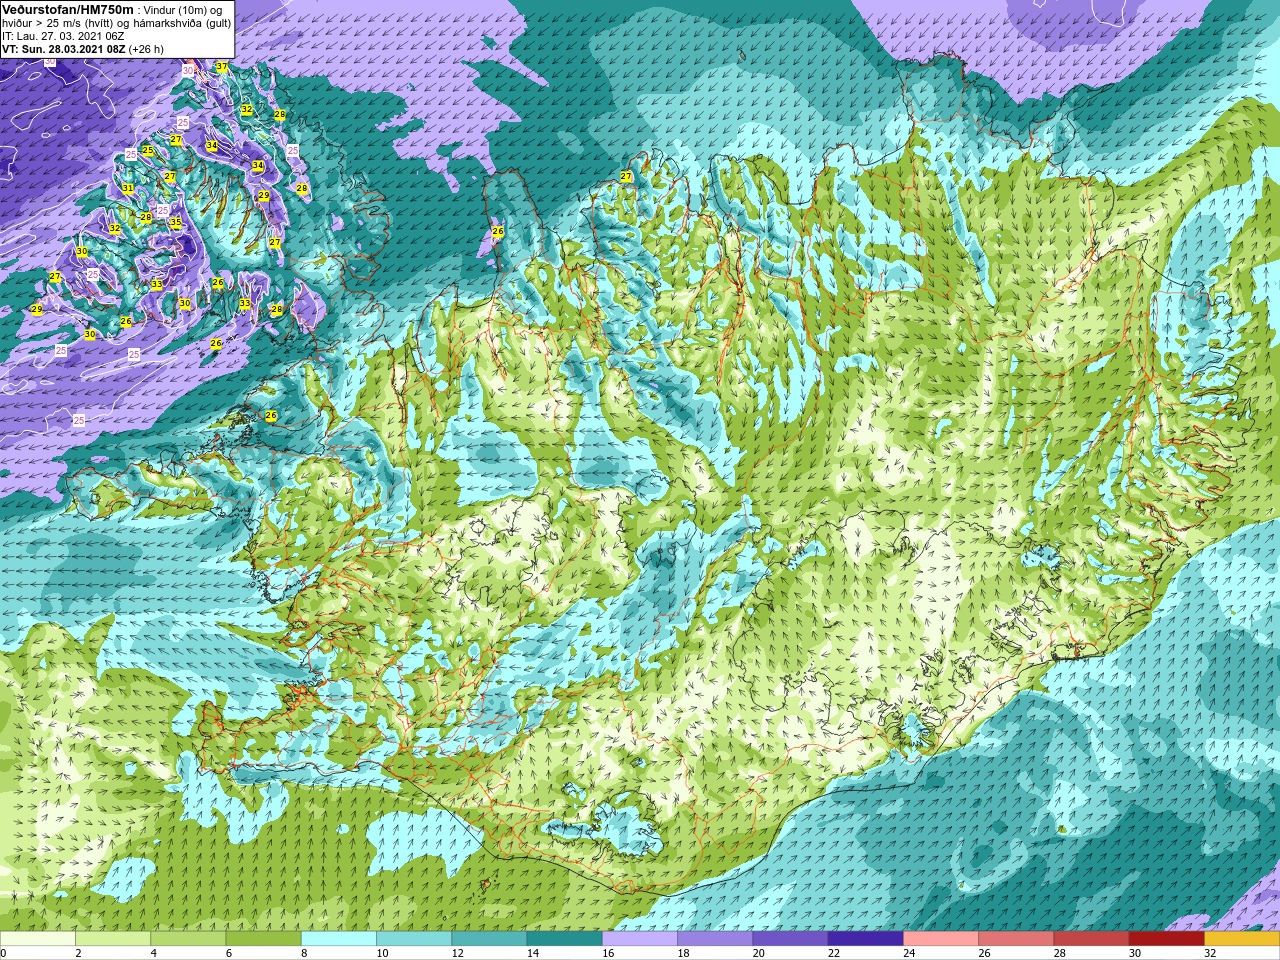Select the 30–32 m/s dark red legend swatch
The image size is (1280, 960).
point(1167,940)
